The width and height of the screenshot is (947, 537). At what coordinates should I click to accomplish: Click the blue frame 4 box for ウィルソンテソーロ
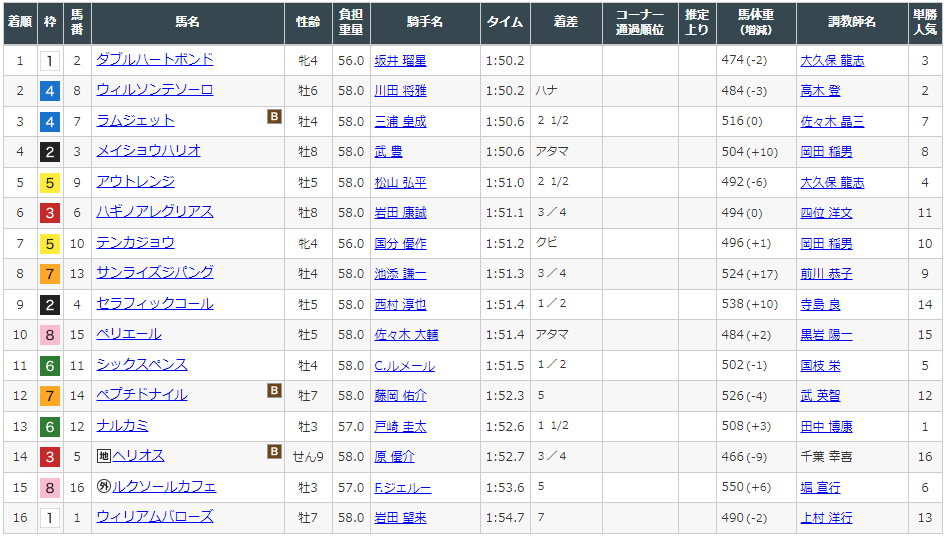coord(50,91)
